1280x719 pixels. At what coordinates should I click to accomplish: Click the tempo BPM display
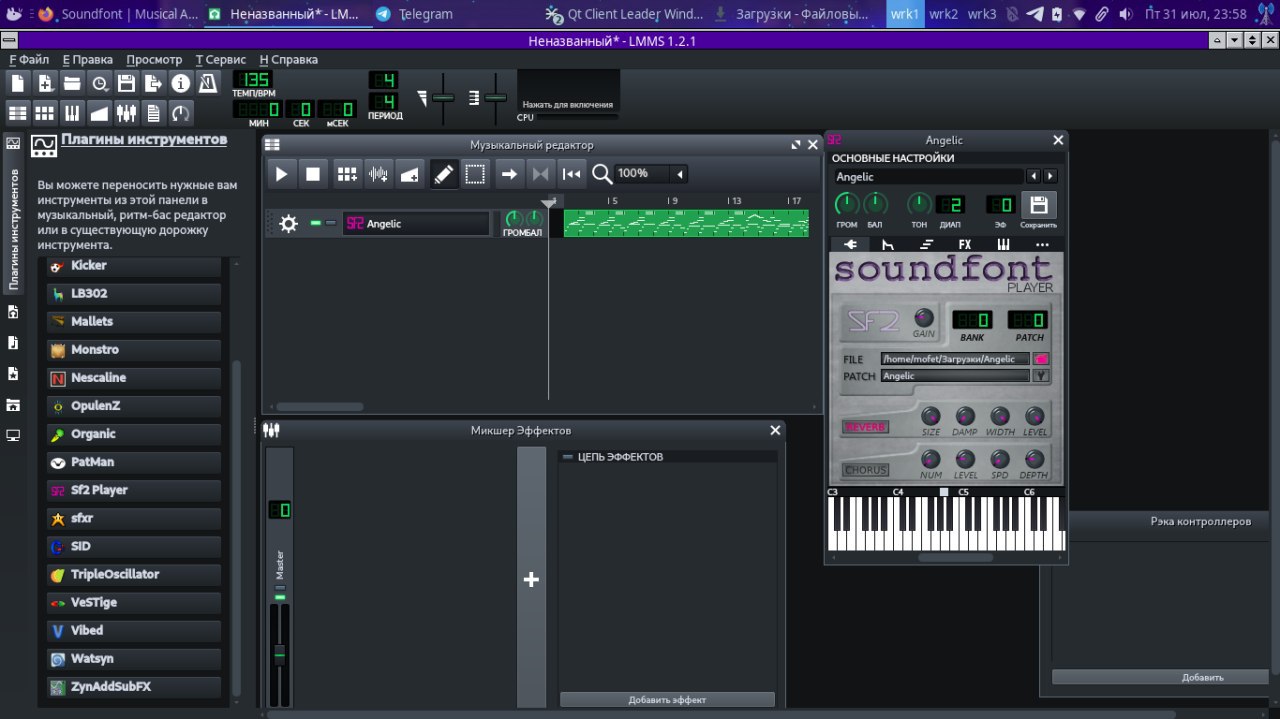(x=253, y=80)
